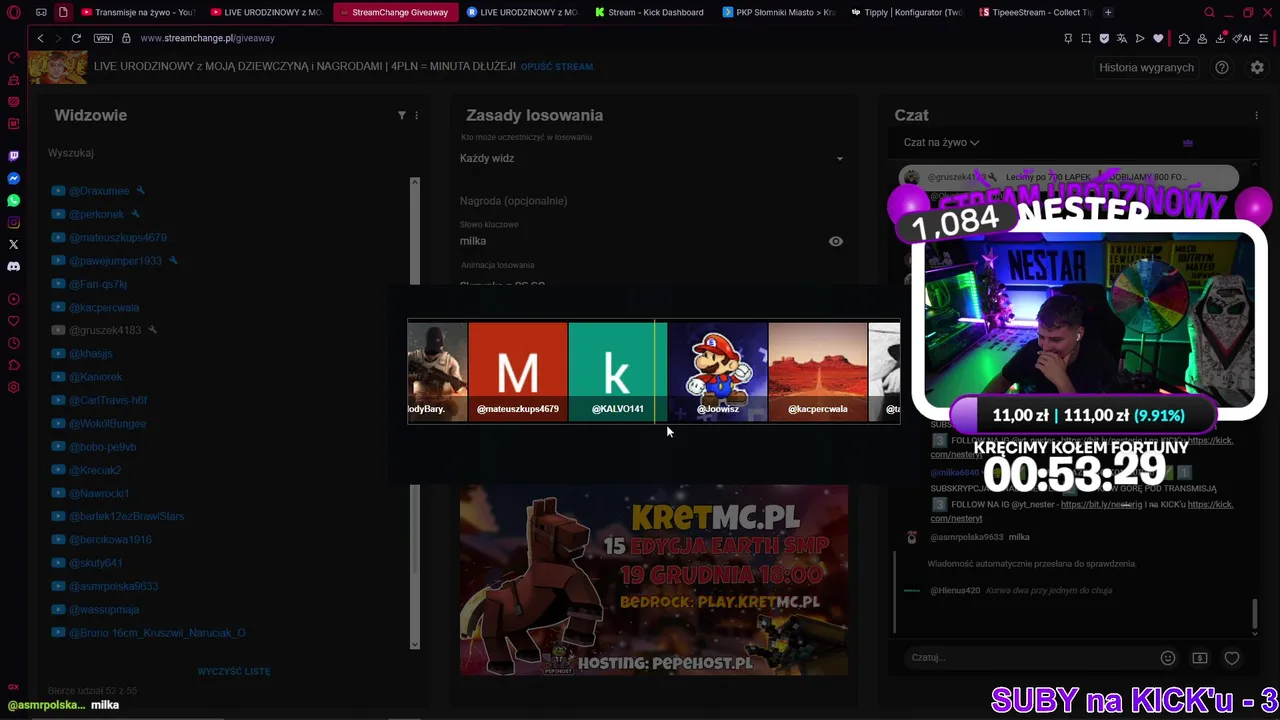This screenshot has width=1280, height=720.
Task: Take a snapshot with toolbar capture icon
Action: tap(1086, 38)
